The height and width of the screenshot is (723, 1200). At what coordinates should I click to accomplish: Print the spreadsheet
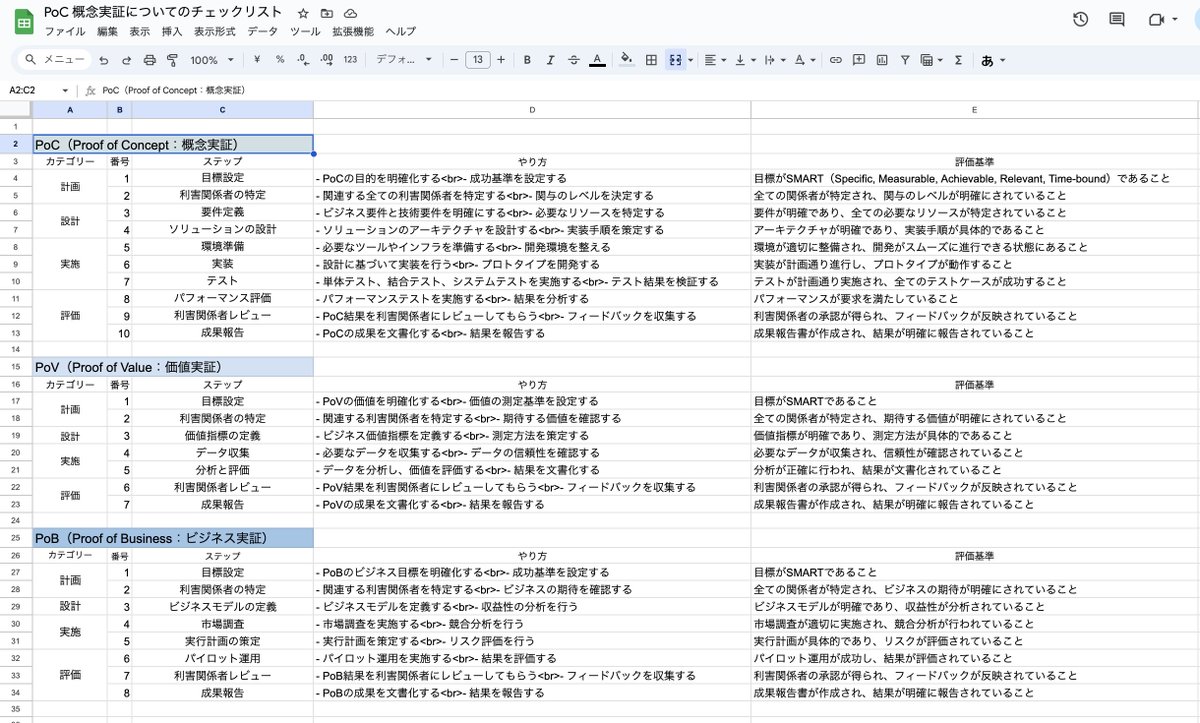pyautogui.click(x=149, y=60)
